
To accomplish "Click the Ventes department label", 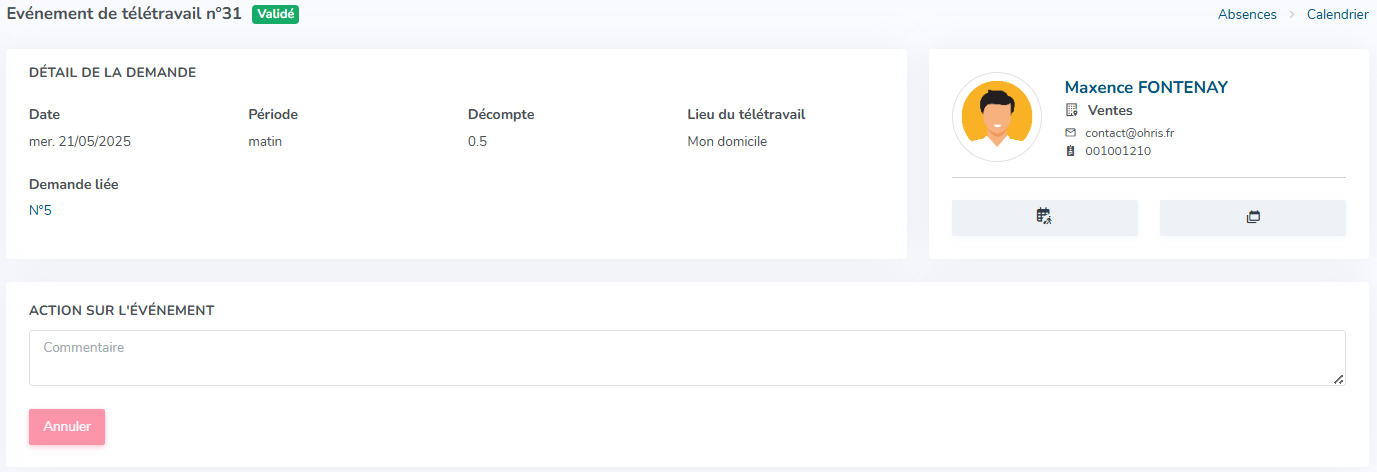I will 1110,110.
